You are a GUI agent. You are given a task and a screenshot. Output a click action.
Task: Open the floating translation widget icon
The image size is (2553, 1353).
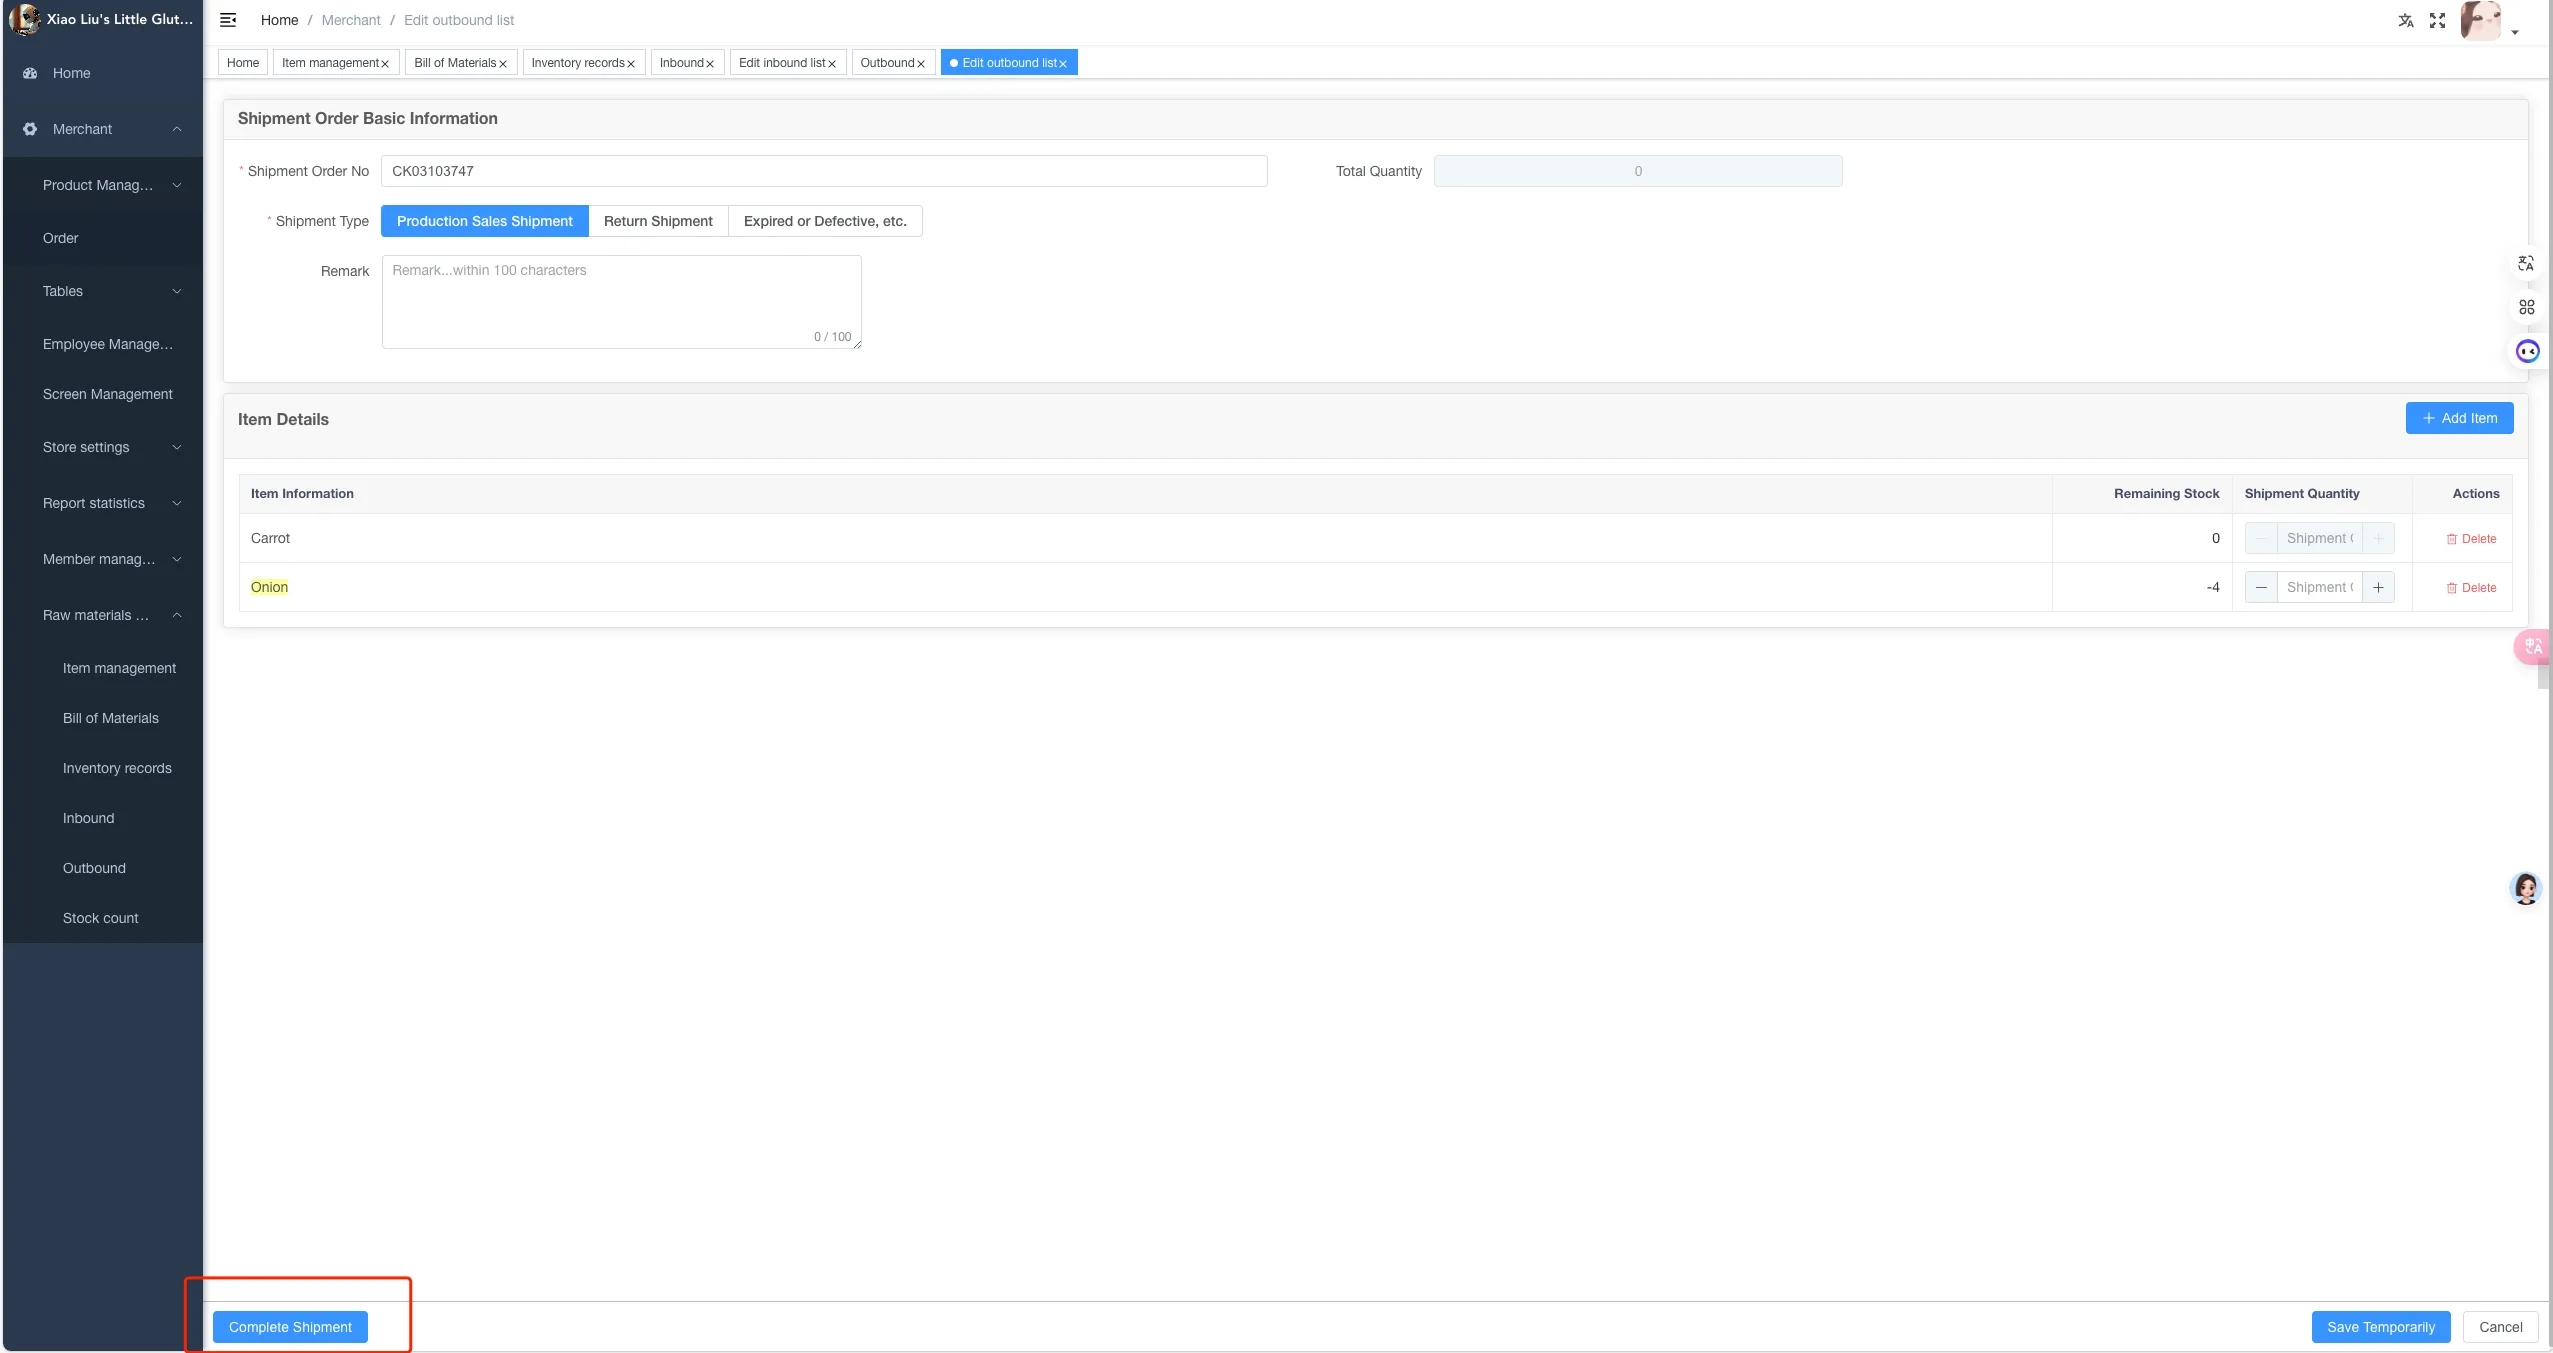tap(2526, 263)
